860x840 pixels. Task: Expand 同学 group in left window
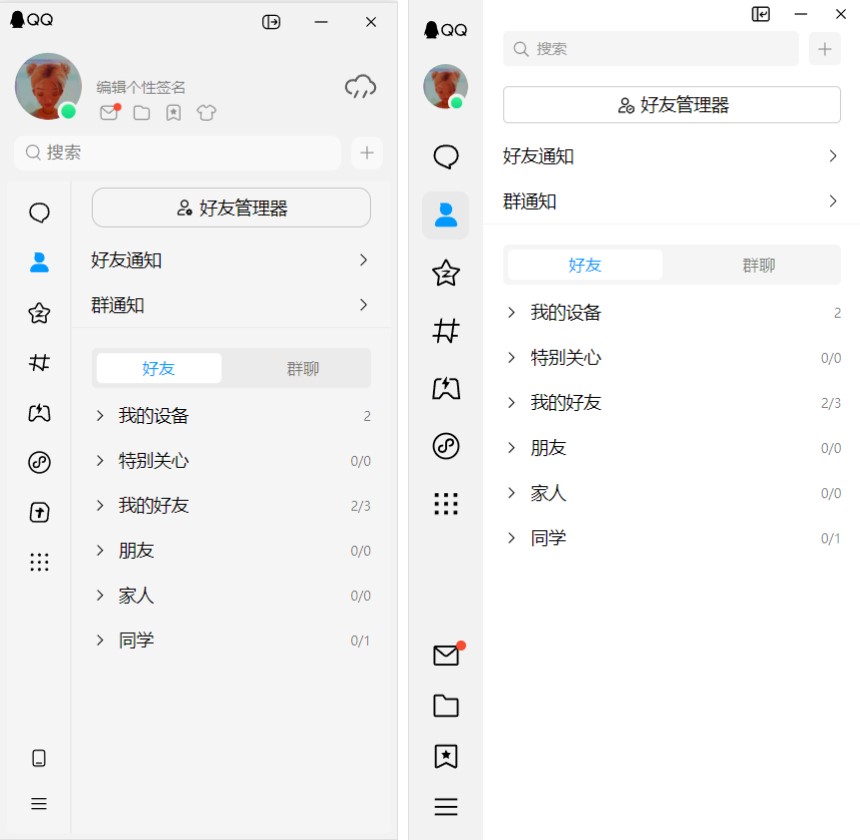tap(231, 640)
